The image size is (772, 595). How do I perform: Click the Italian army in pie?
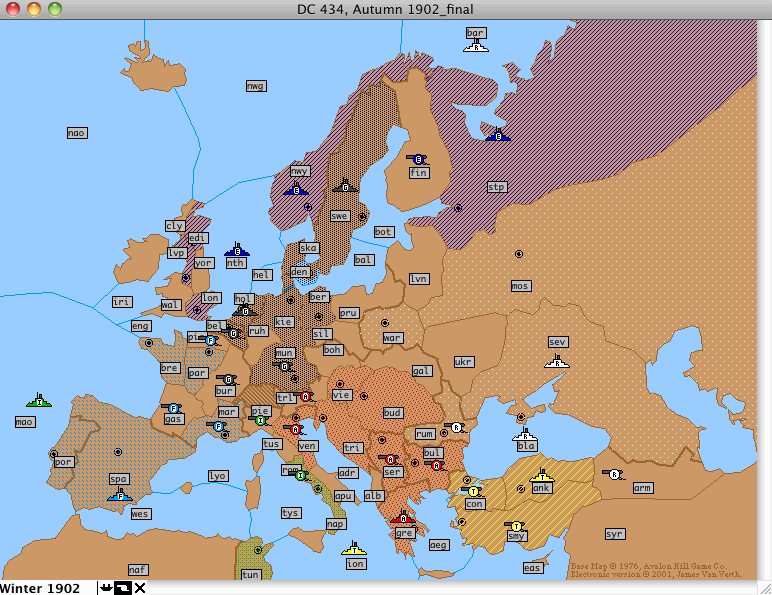coord(260,420)
